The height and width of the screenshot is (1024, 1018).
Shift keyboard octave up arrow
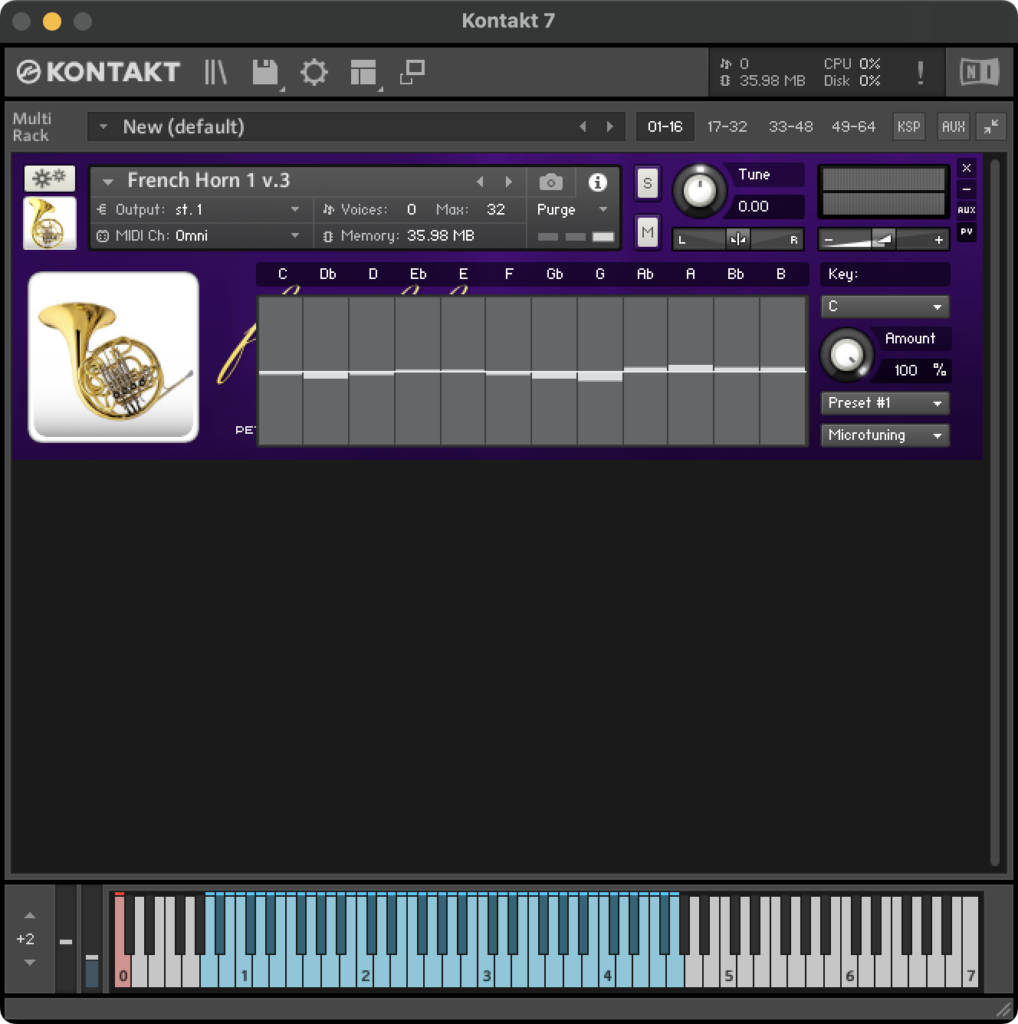coord(30,916)
